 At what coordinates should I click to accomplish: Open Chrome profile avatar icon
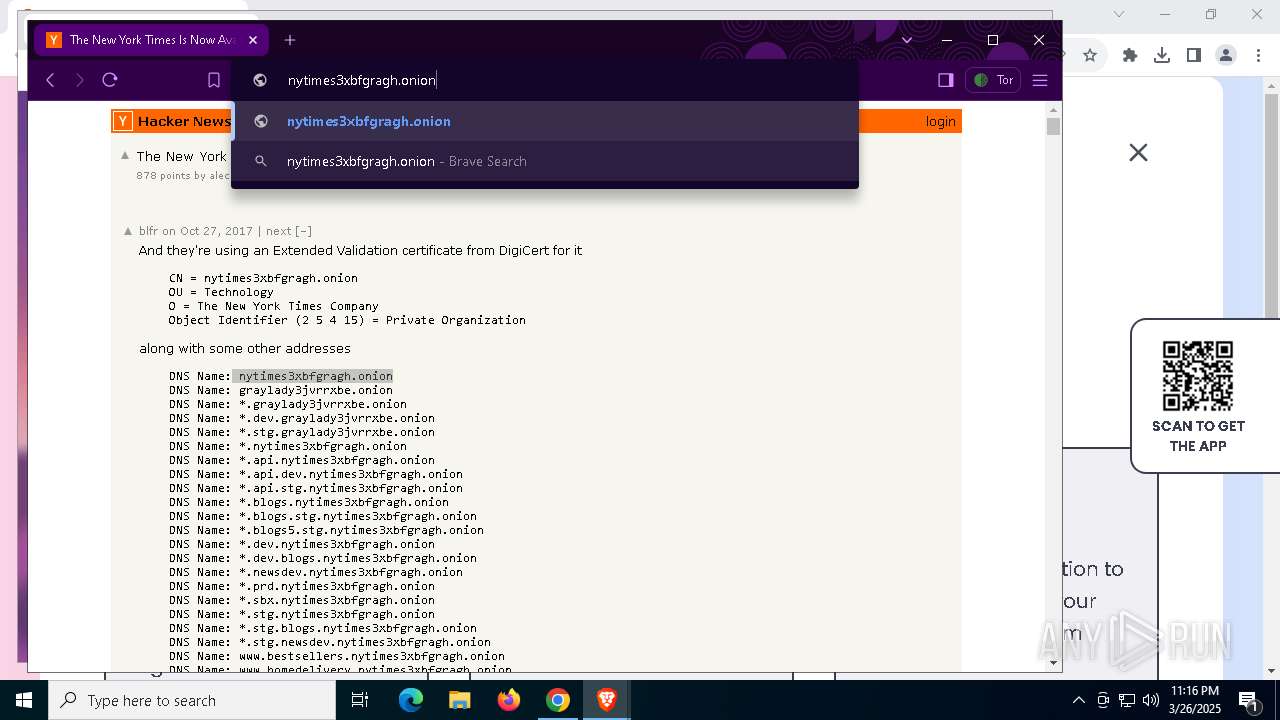1226,55
